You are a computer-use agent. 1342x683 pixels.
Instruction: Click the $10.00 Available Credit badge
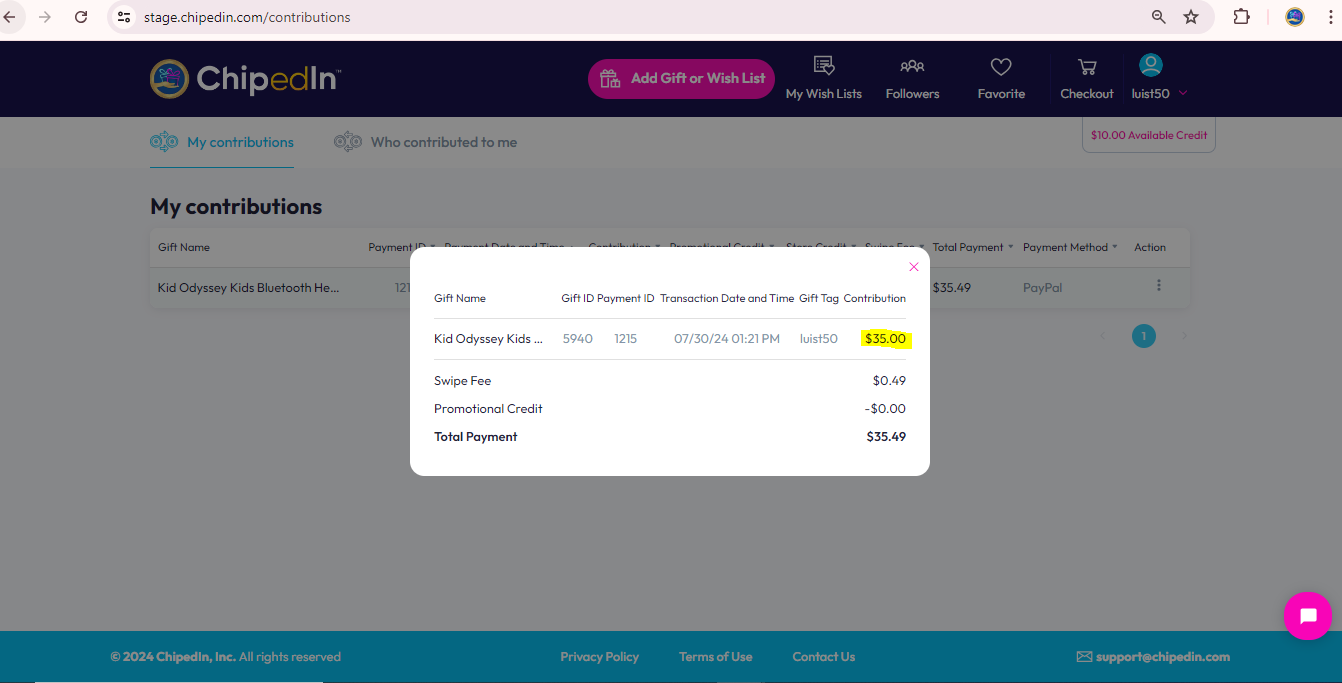(1149, 135)
